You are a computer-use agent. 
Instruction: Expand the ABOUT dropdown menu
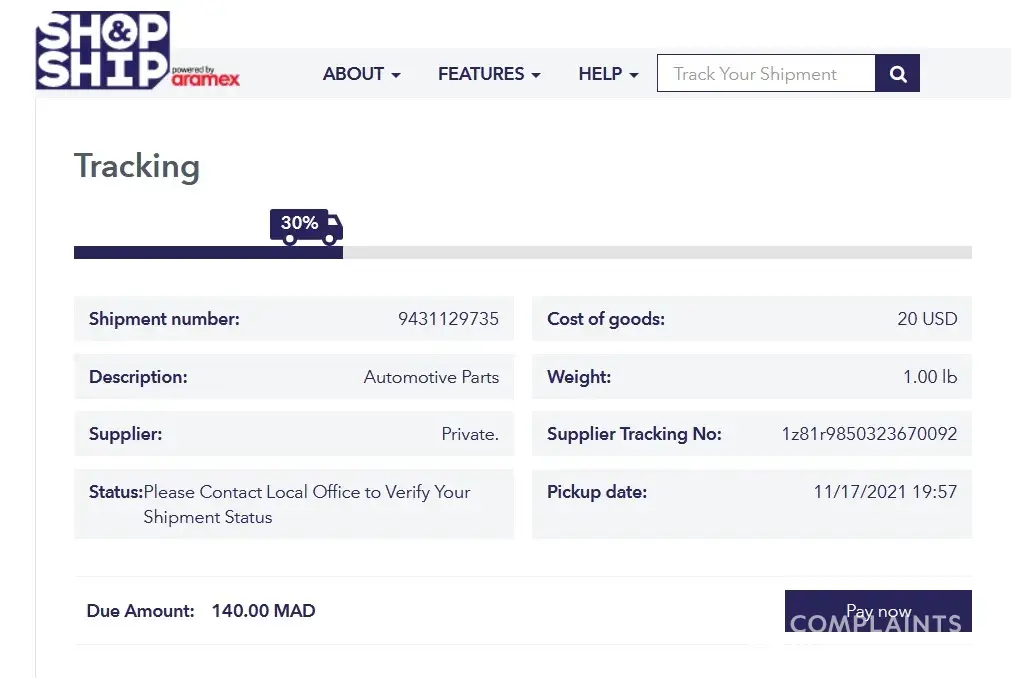click(x=361, y=74)
